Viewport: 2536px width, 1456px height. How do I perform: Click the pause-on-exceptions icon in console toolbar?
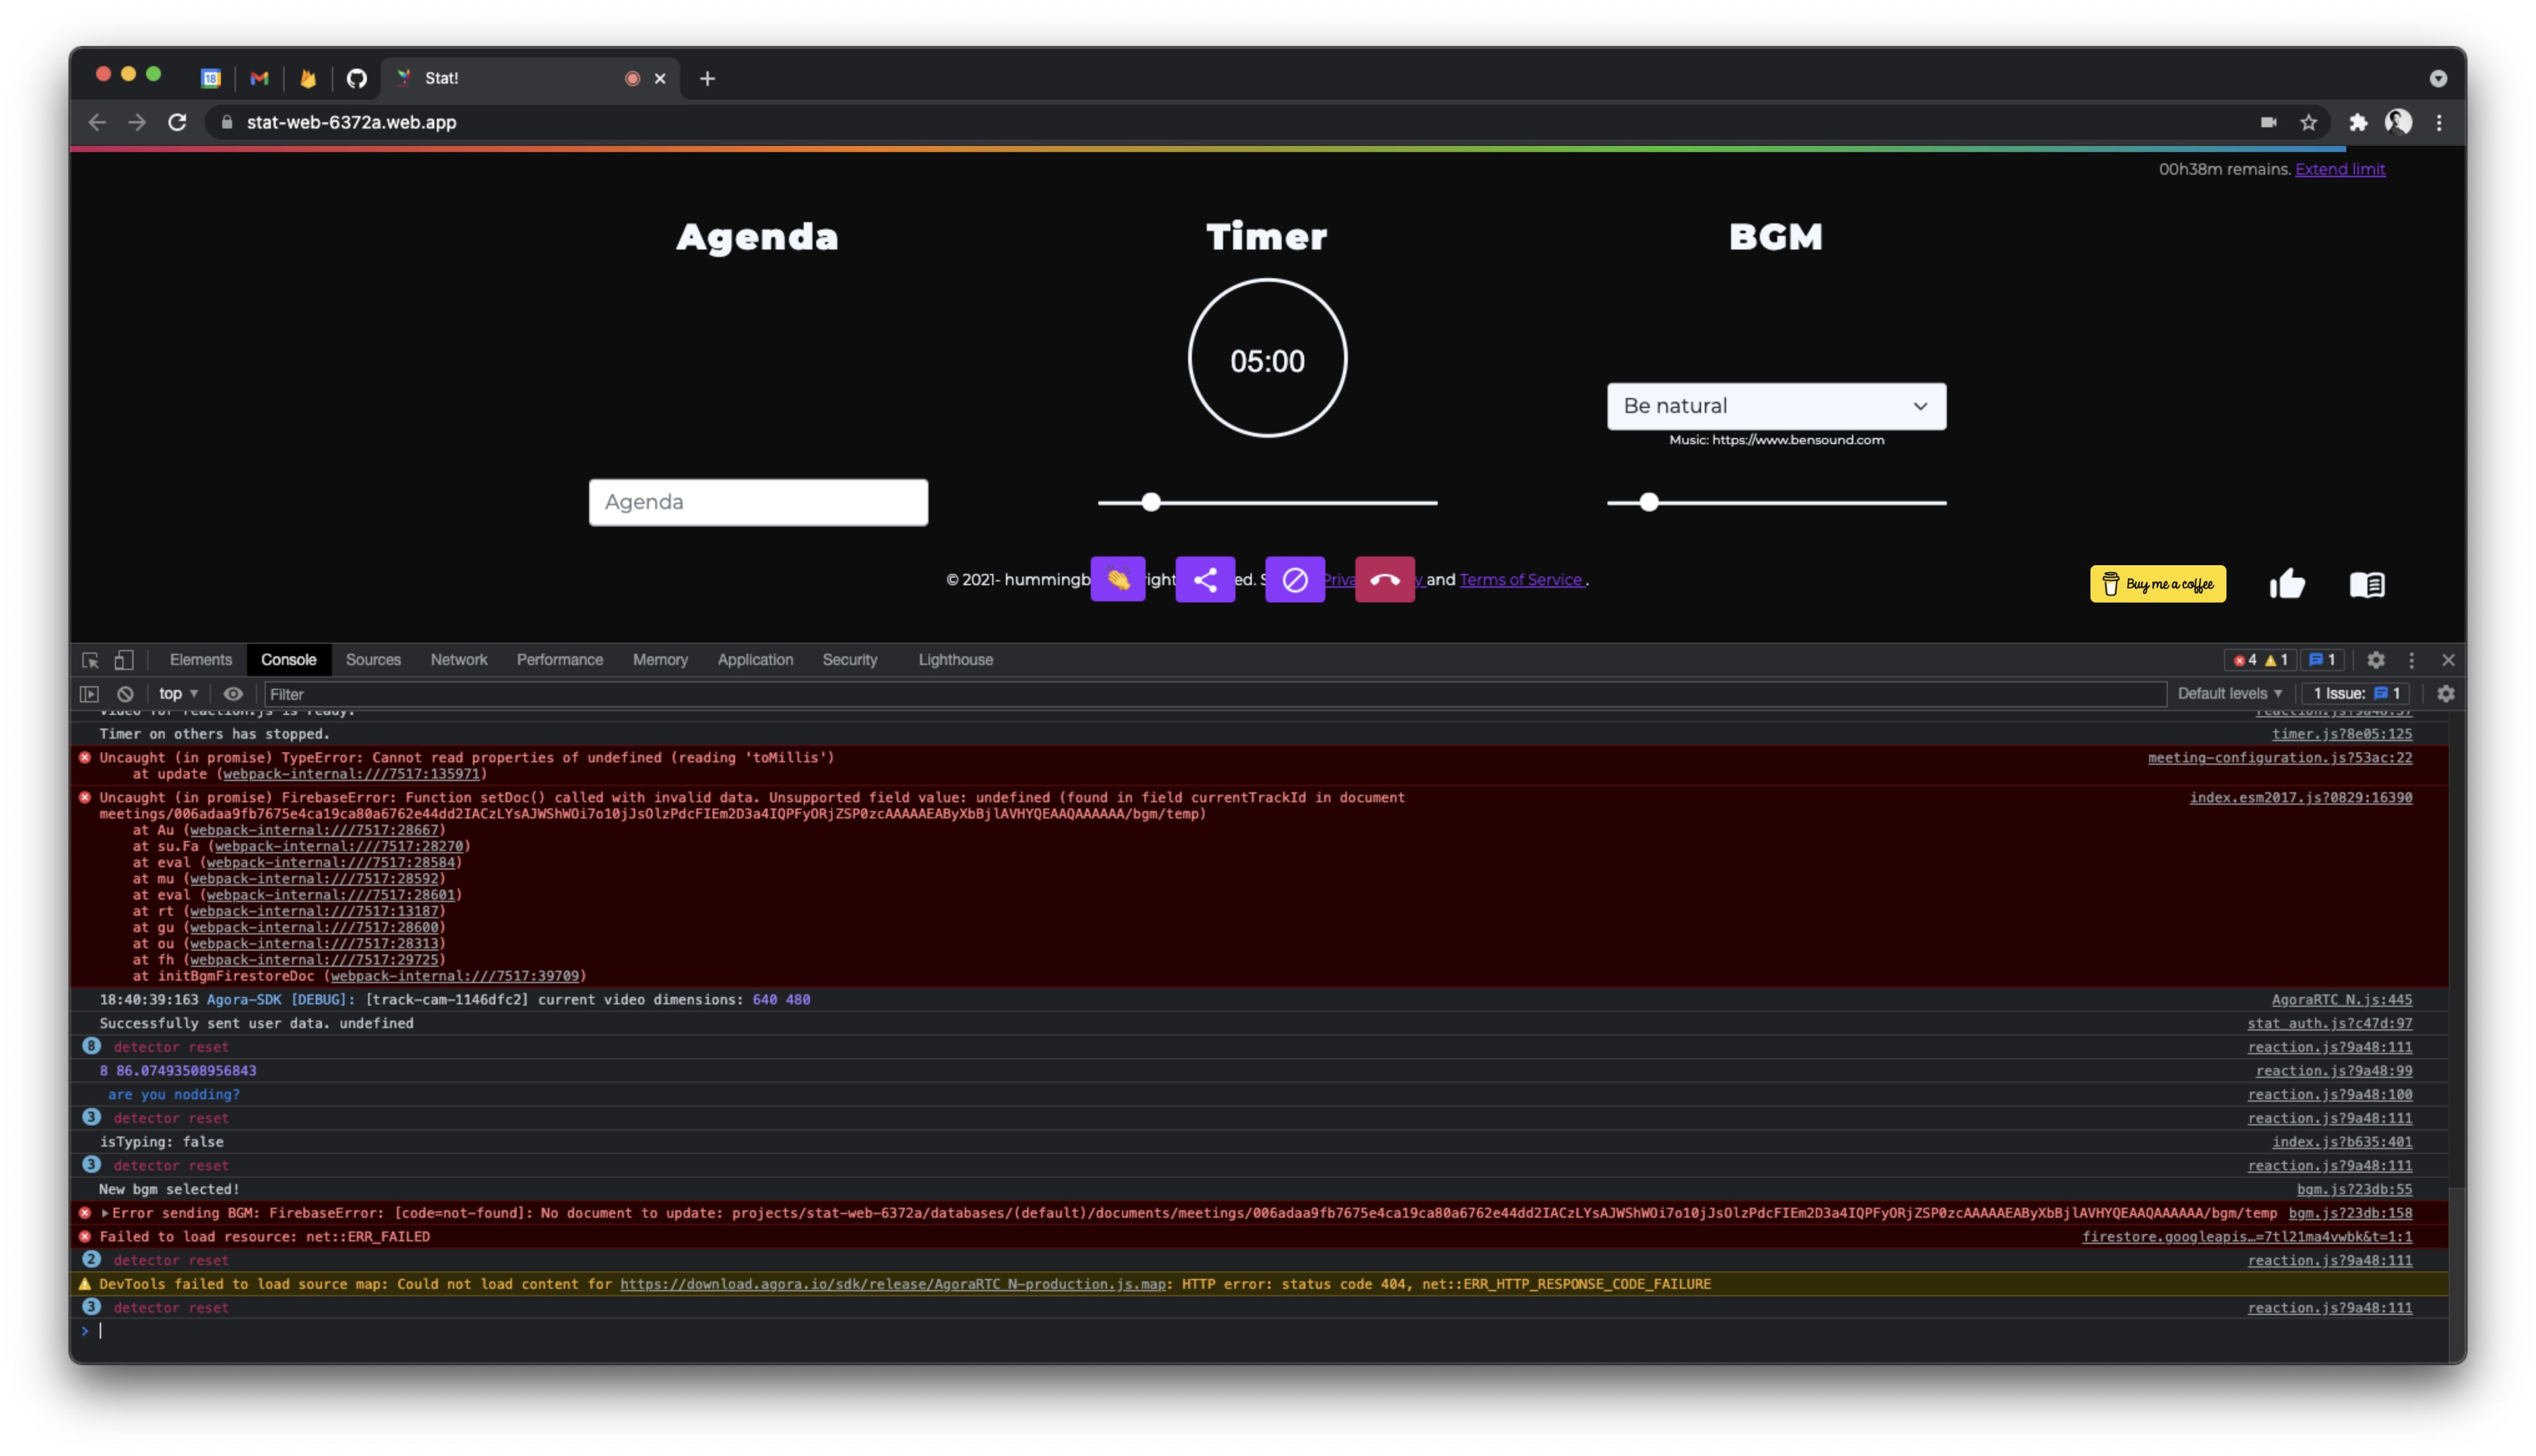(90, 693)
